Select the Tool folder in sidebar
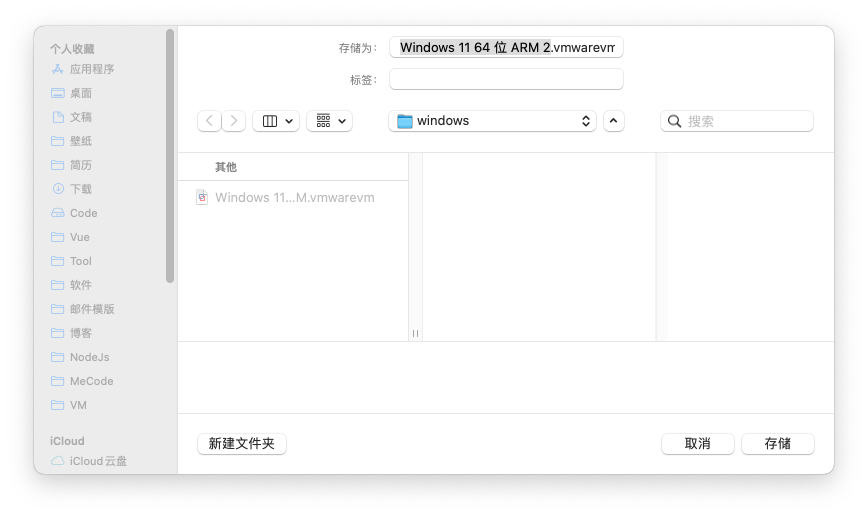Screen dimensions: 868x516 [x=81, y=261]
